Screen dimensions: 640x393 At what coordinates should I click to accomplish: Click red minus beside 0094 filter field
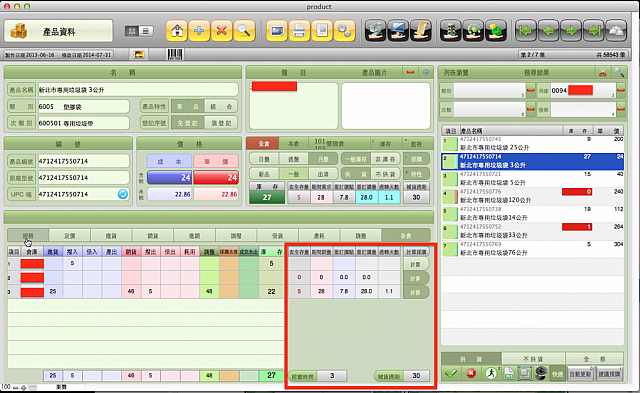pos(620,90)
